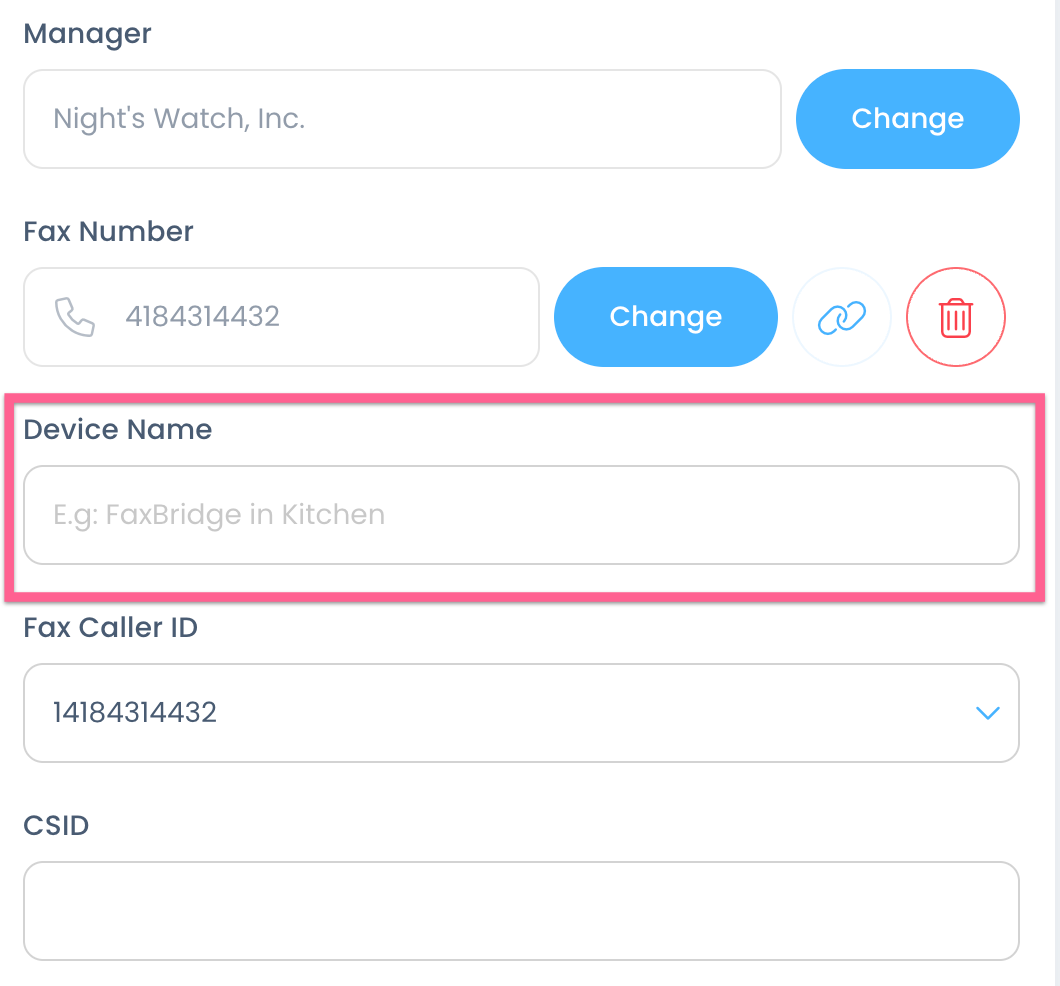1060x986 pixels.
Task: Click the Change button beside Fax Number
Action: [x=666, y=317]
